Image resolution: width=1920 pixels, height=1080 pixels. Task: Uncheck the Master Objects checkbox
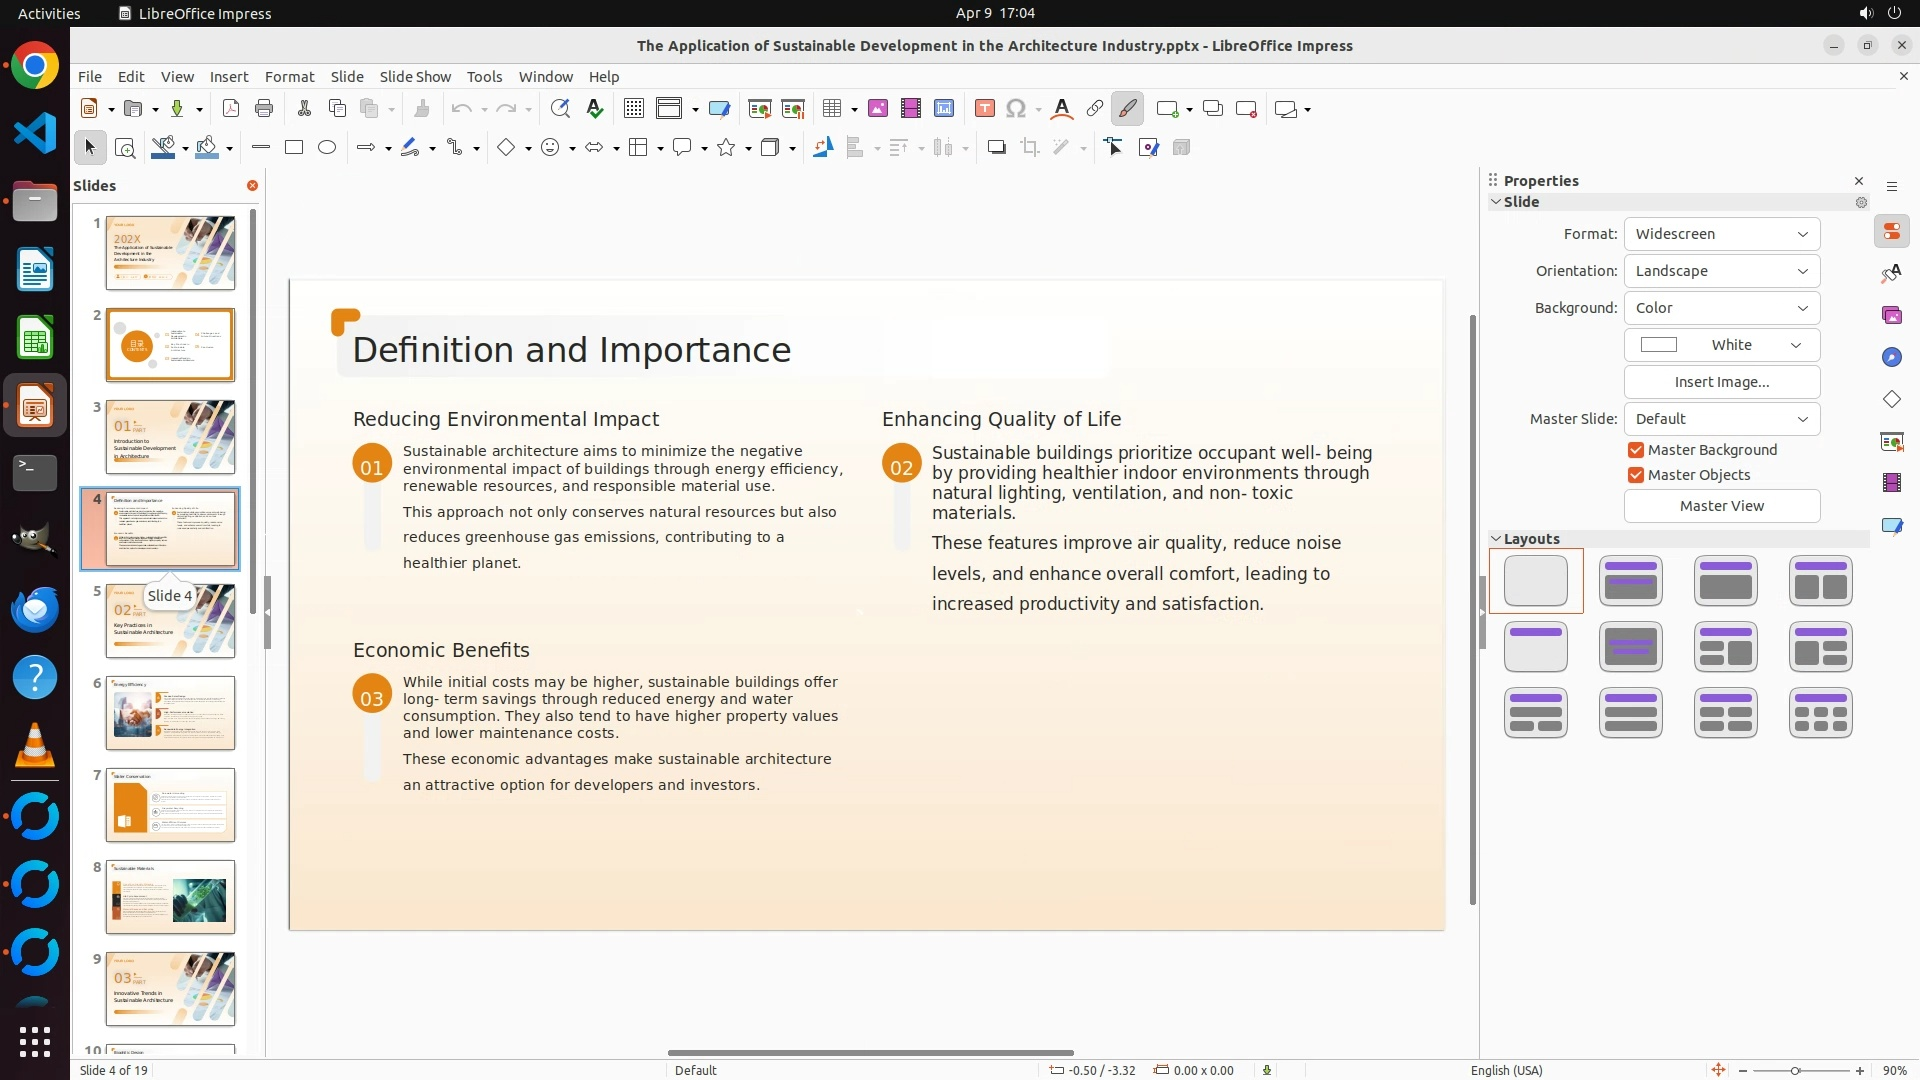tap(1636, 475)
